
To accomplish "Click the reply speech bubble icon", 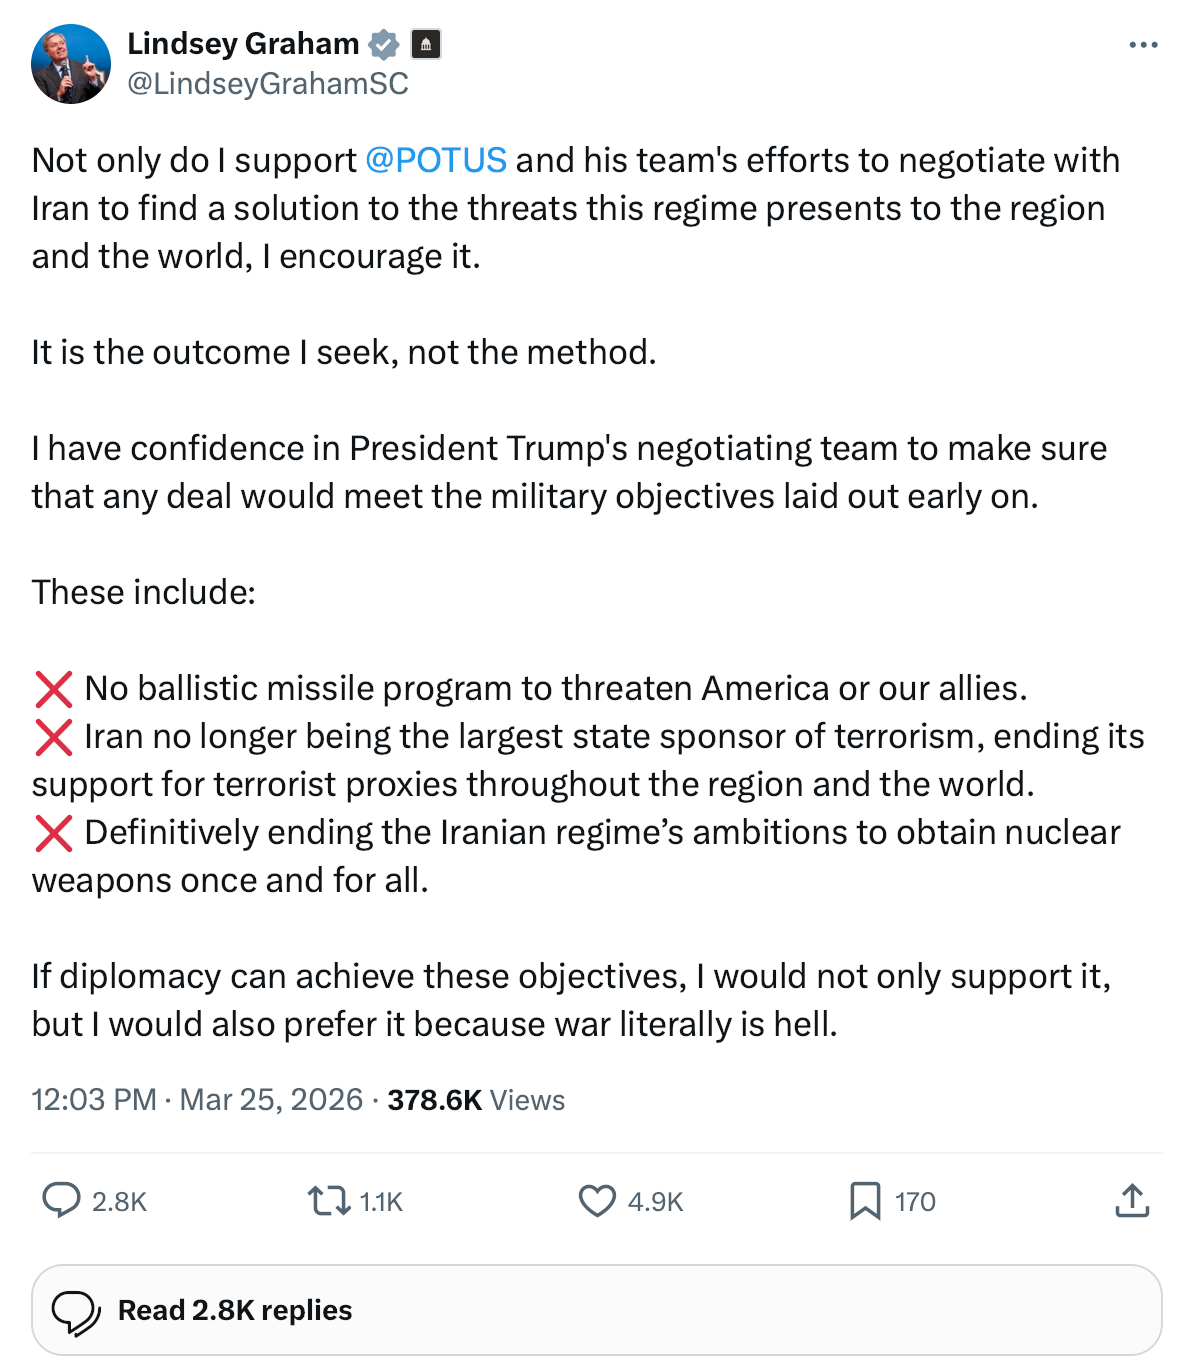I will coord(61,1200).
